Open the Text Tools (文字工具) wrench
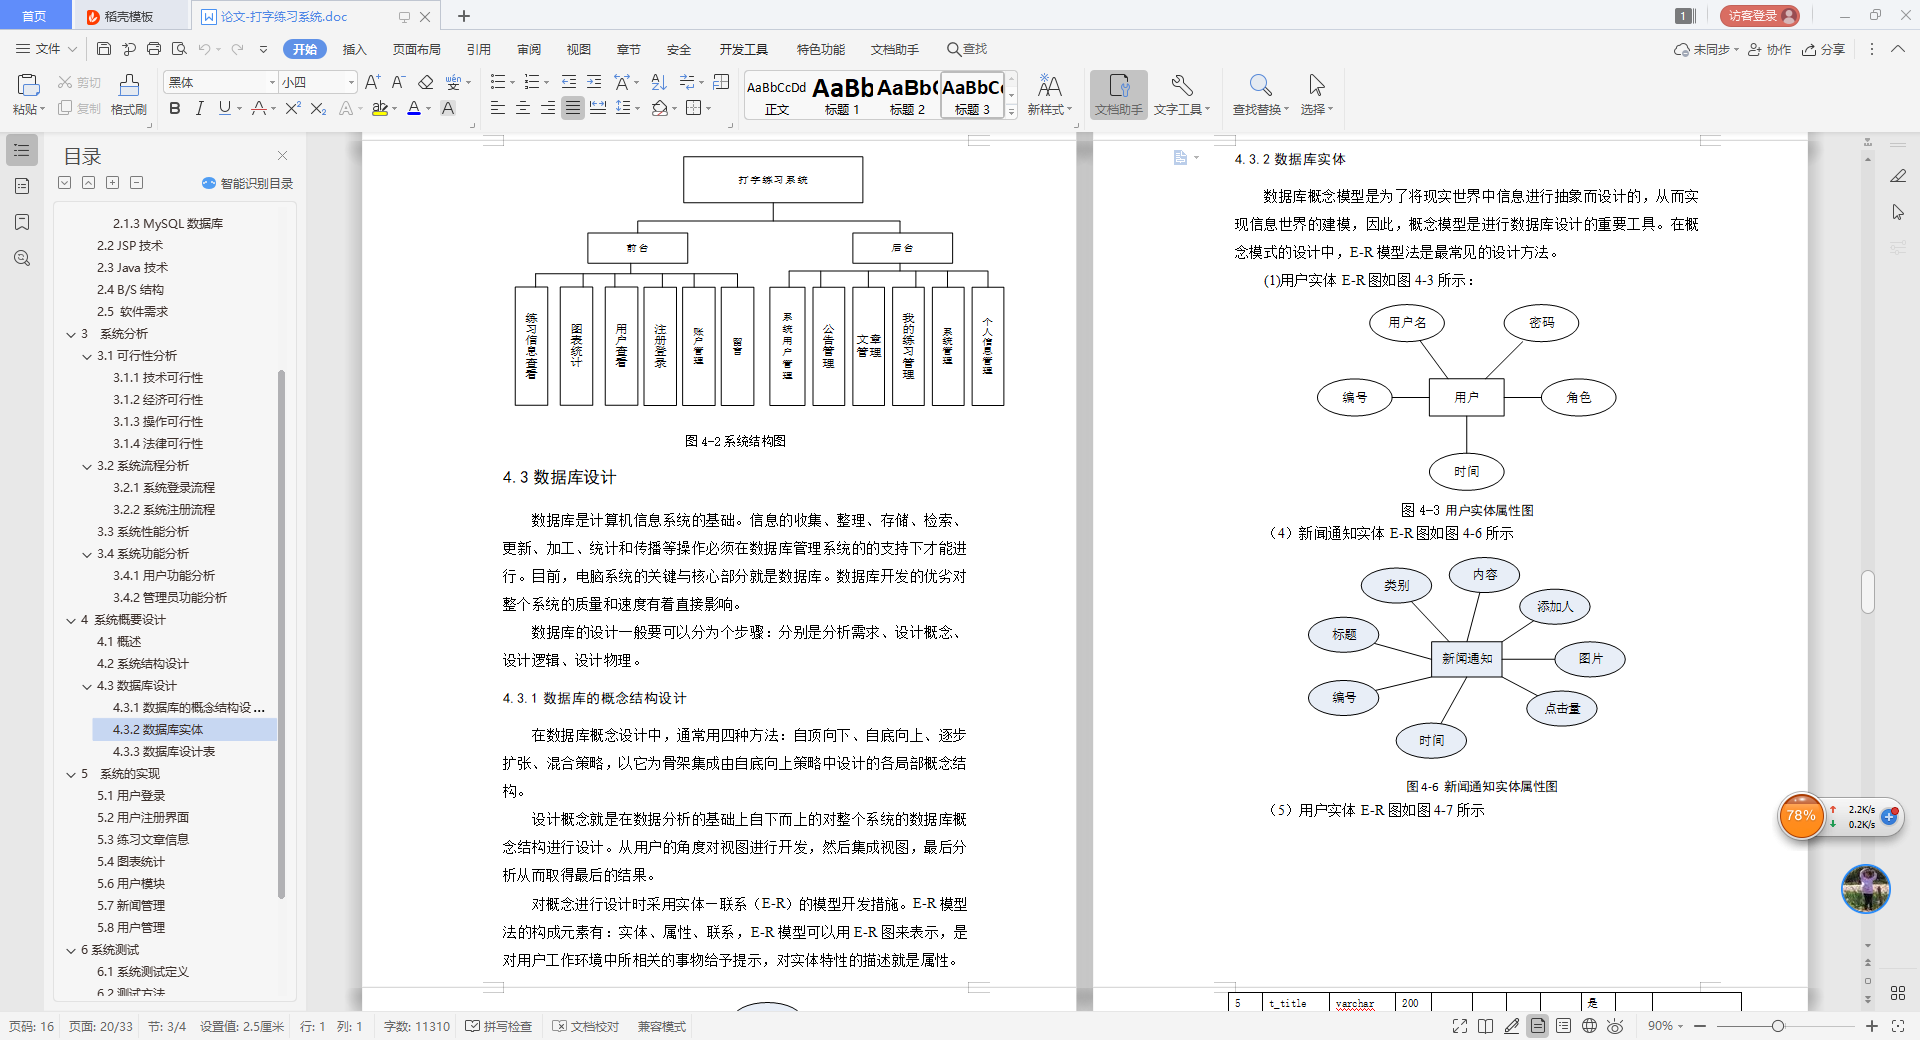Screen dimensions: 1920x1040 tap(1181, 95)
